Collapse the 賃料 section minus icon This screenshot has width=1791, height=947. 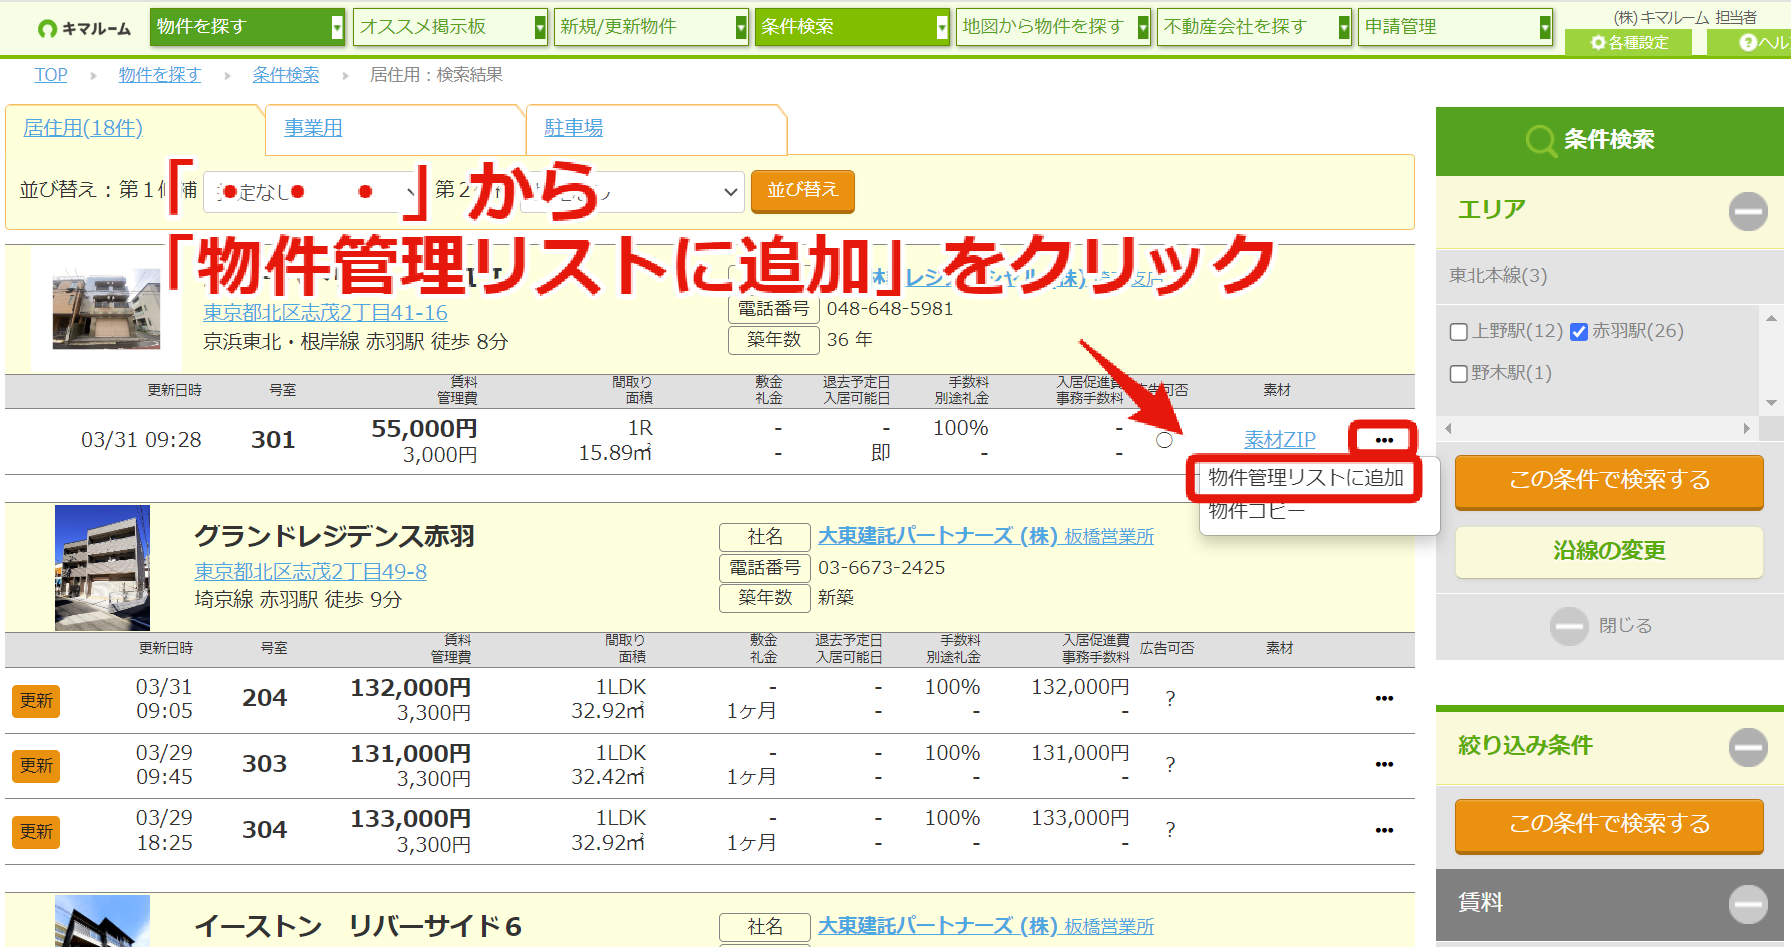coord(1748,904)
